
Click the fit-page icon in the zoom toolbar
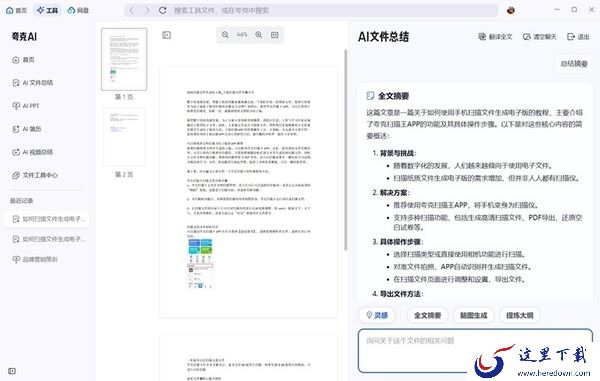coord(275,35)
